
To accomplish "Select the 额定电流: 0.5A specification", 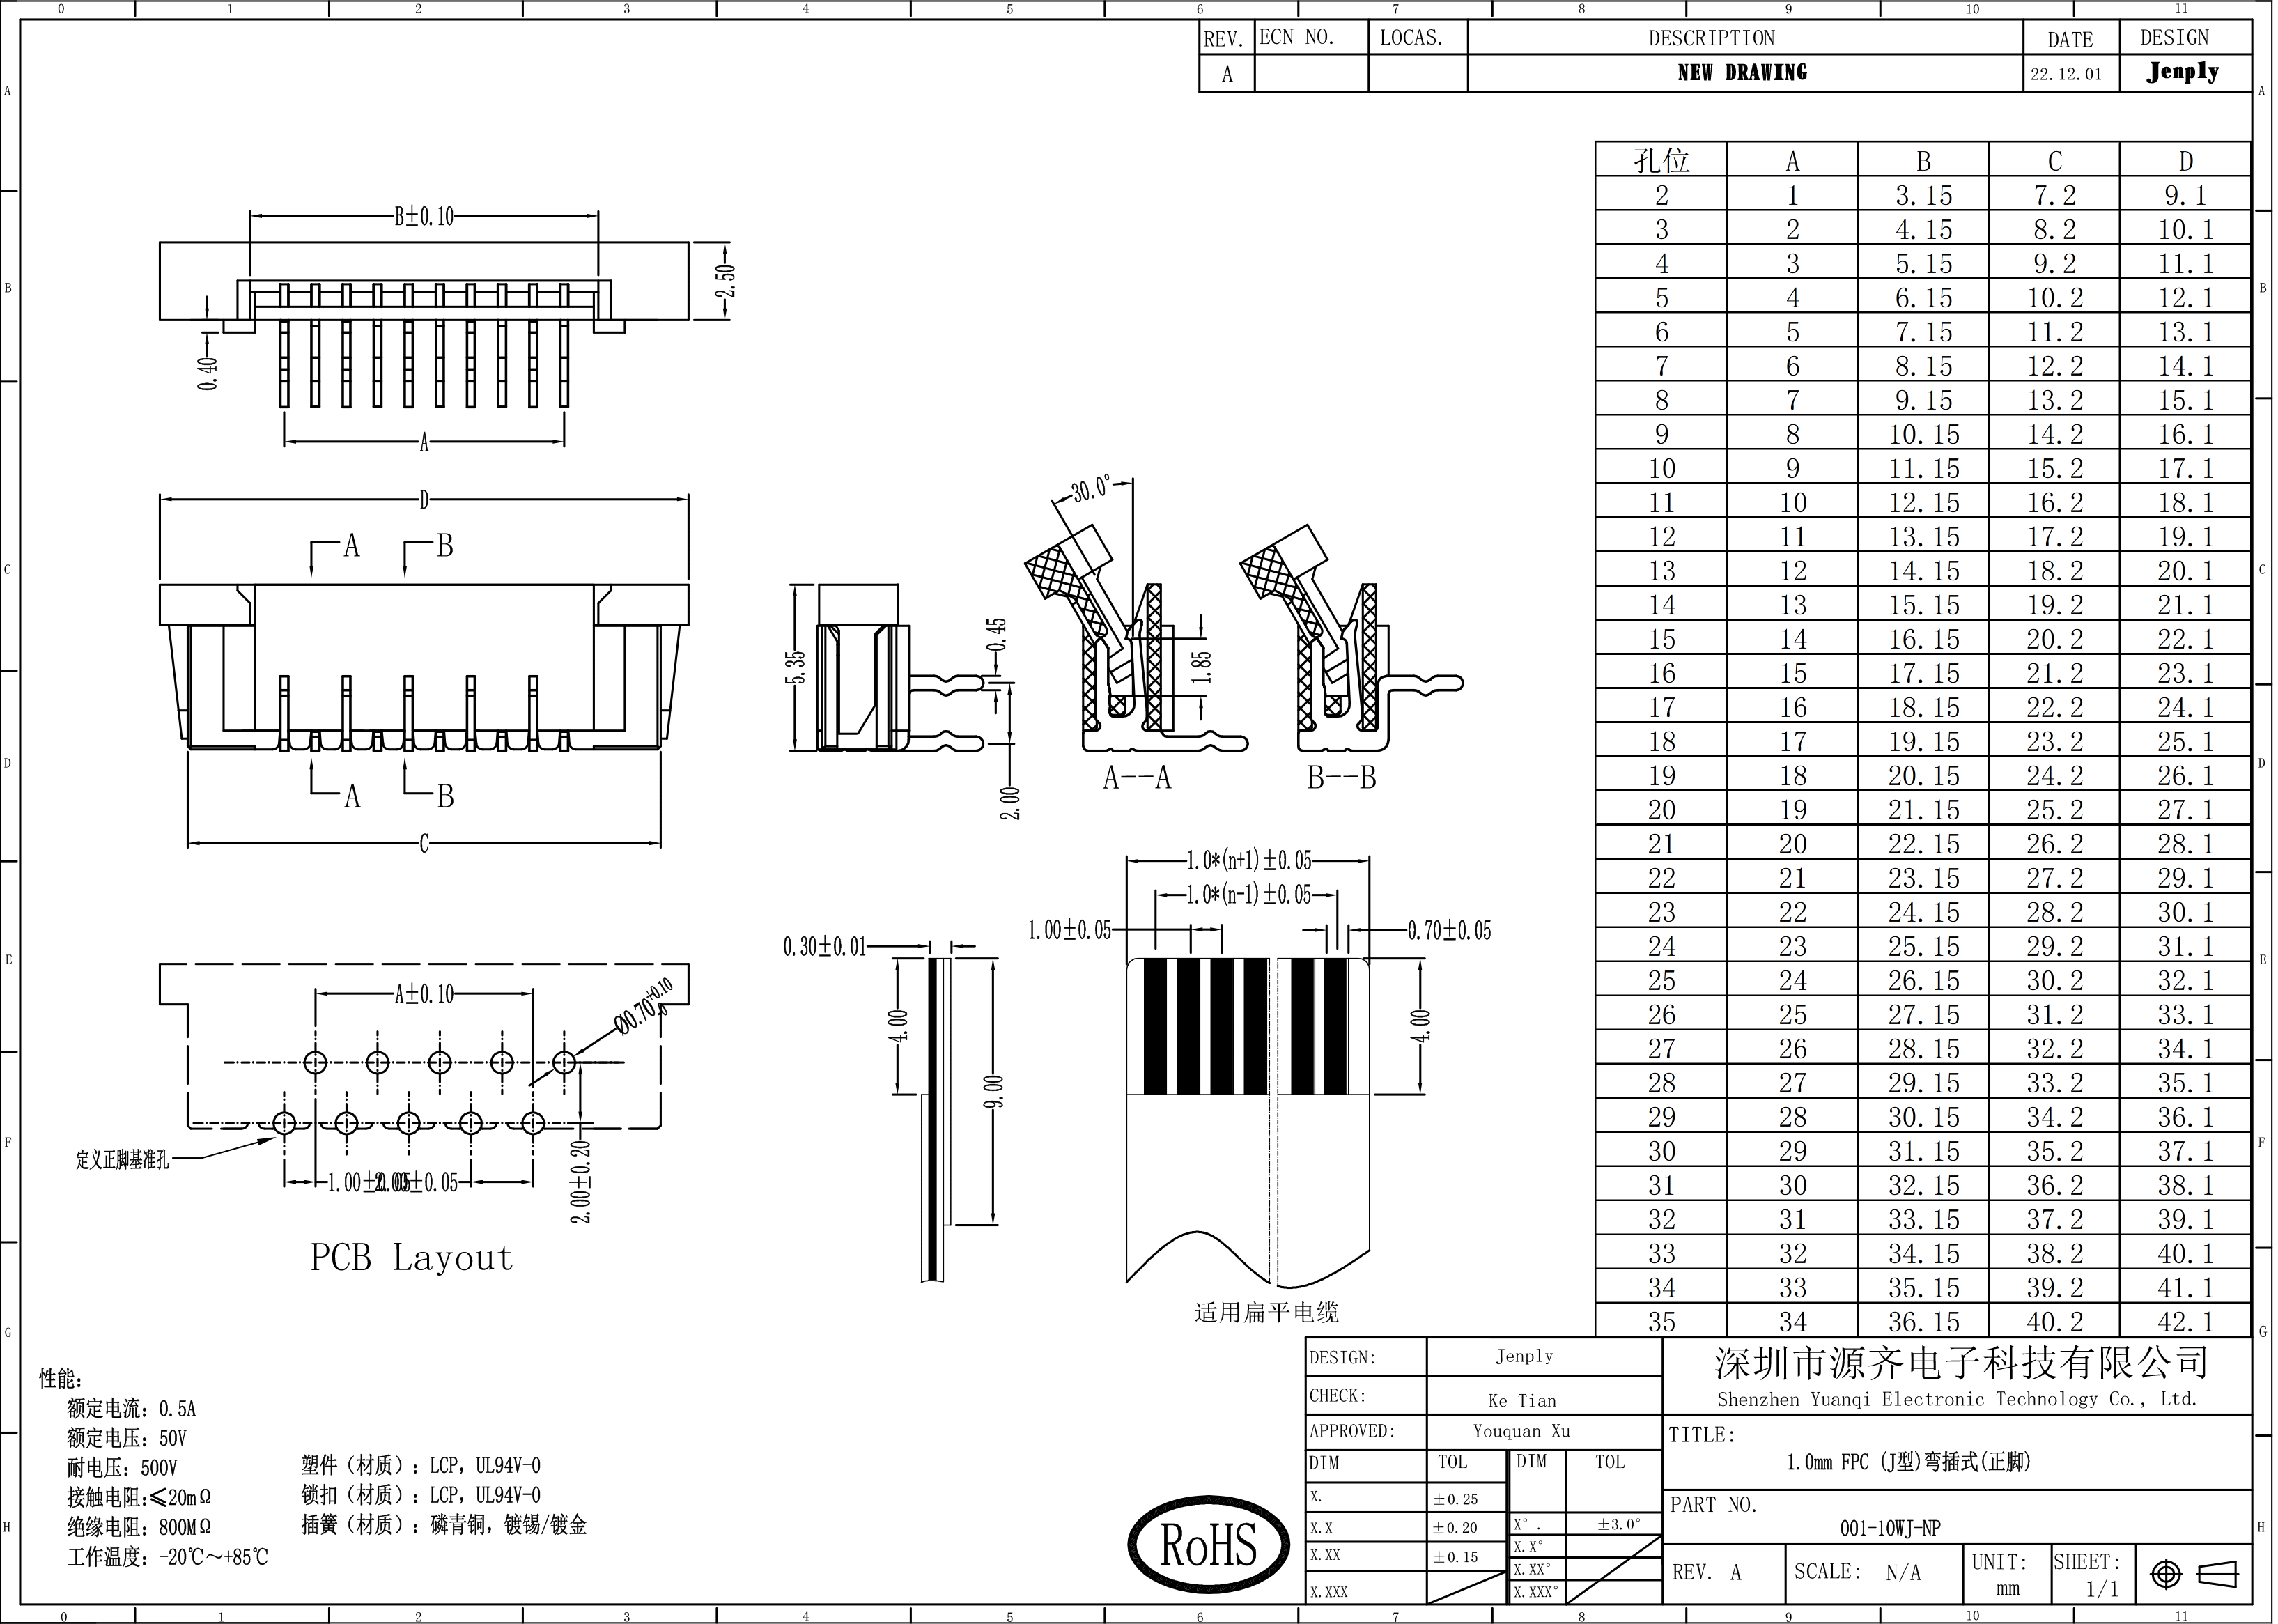I will (131, 1409).
